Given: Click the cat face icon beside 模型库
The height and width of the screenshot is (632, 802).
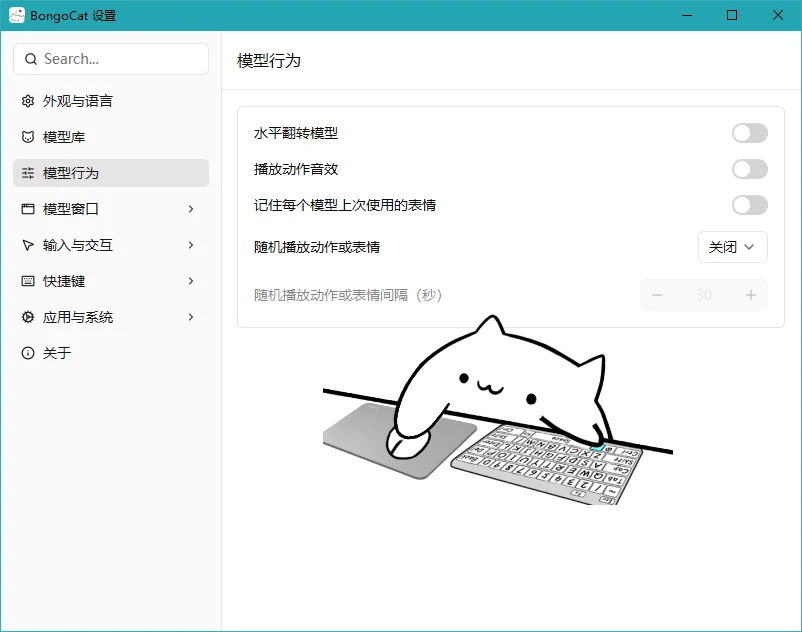Looking at the screenshot, I should (28, 137).
